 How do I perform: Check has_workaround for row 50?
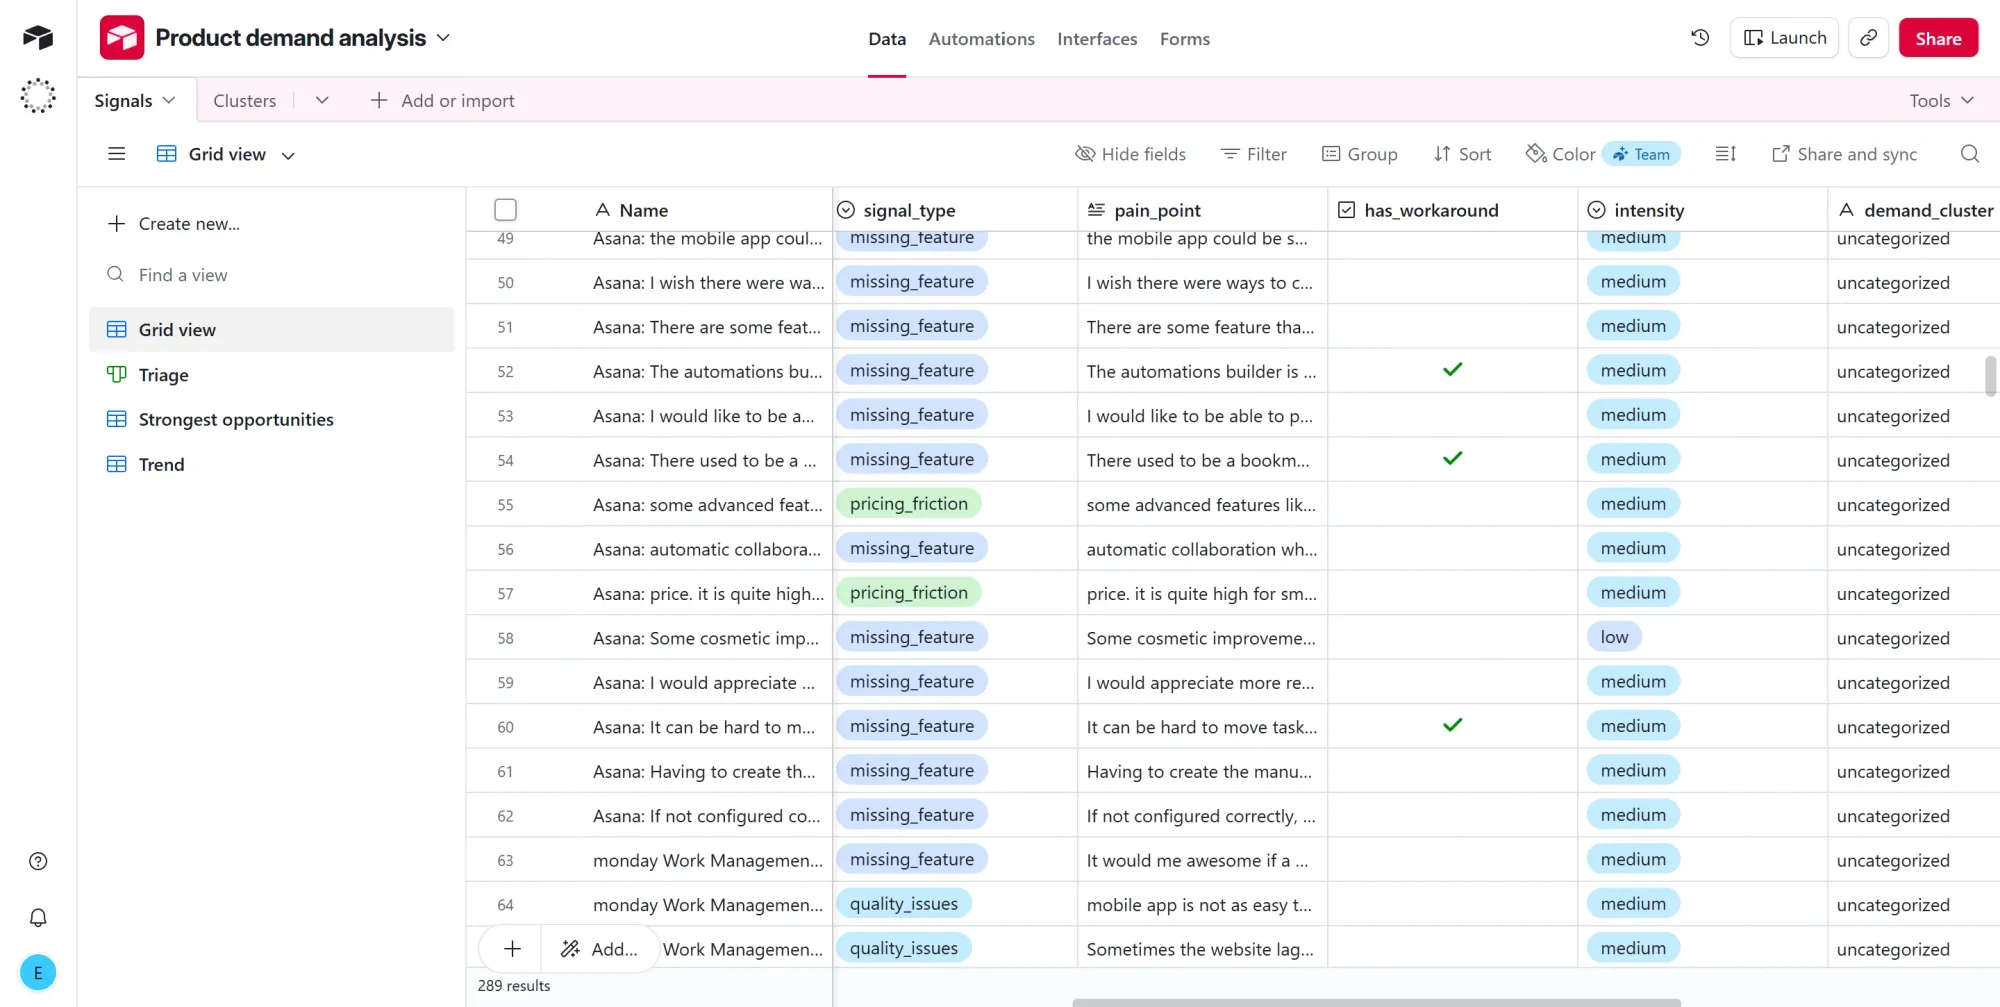pos(1453,282)
